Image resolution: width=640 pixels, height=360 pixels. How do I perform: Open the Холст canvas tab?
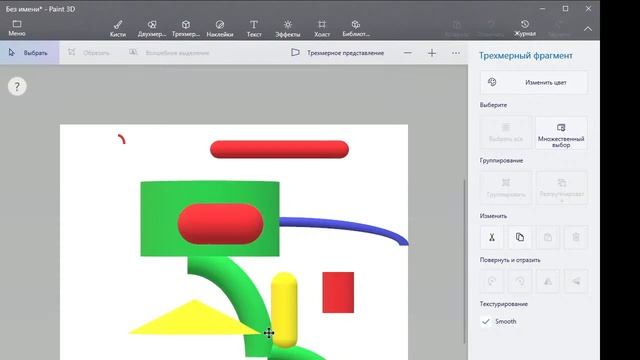tap(322, 29)
